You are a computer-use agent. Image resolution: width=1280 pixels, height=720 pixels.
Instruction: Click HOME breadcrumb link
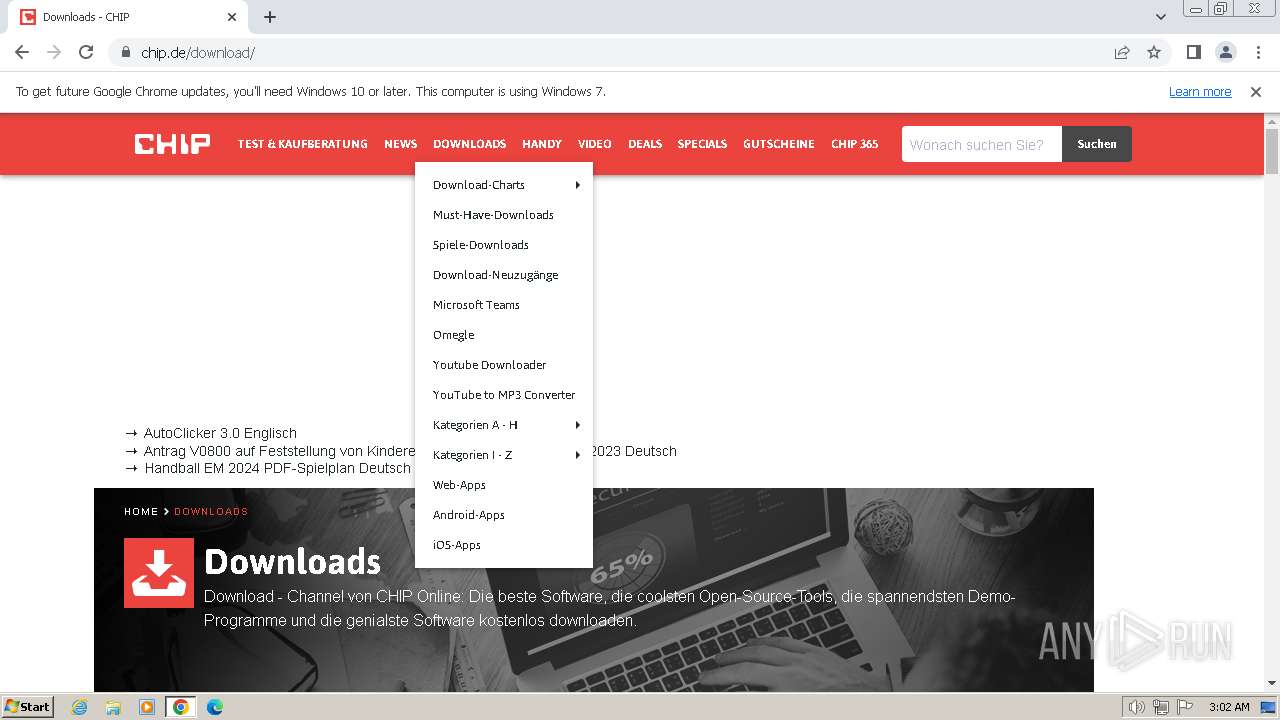point(141,511)
